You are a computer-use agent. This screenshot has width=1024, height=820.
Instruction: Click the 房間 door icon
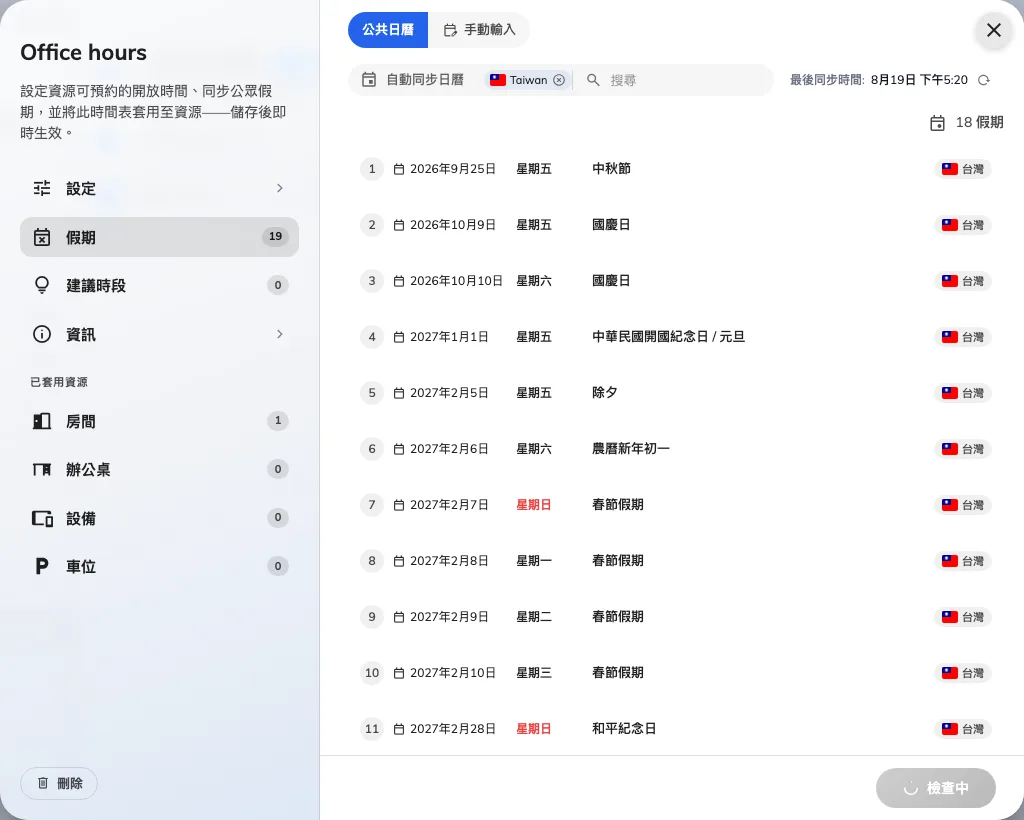(42, 421)
